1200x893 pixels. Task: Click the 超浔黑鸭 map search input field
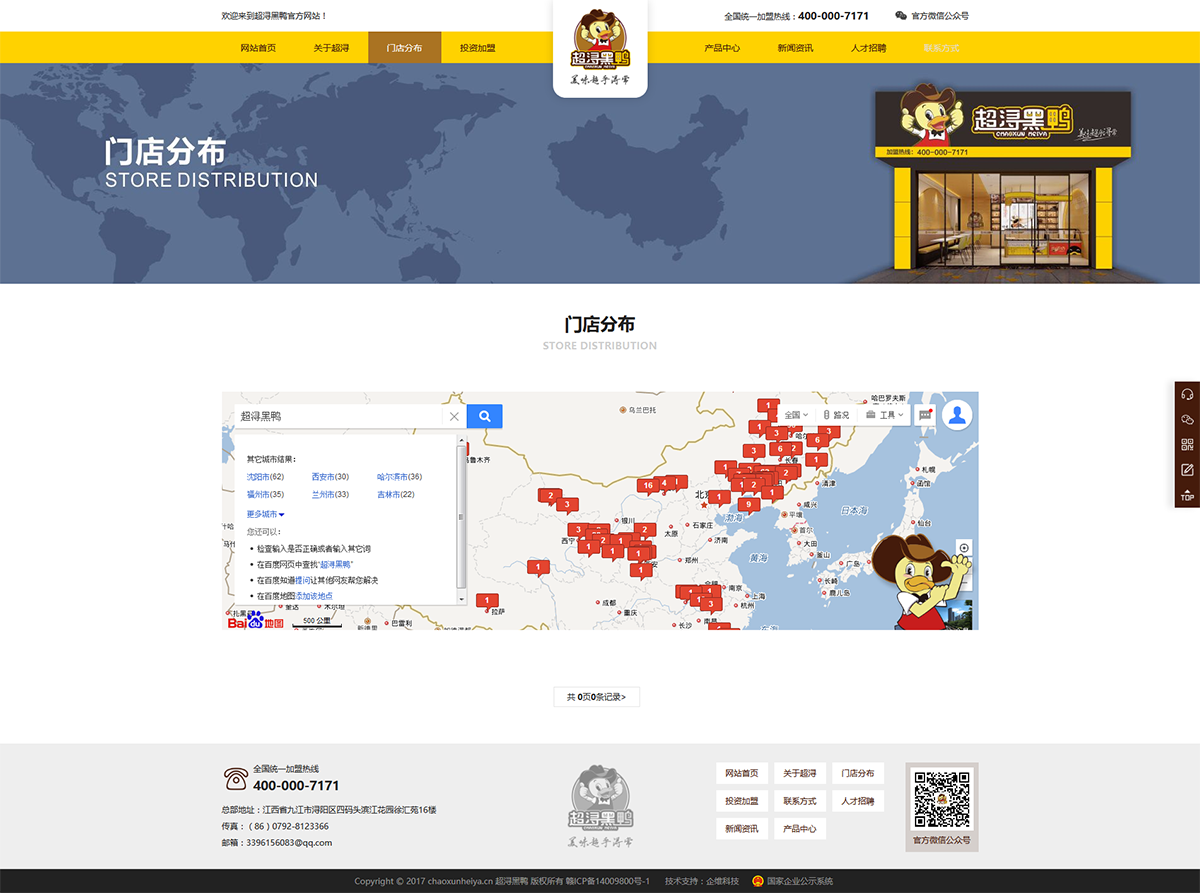coord(338,416)
